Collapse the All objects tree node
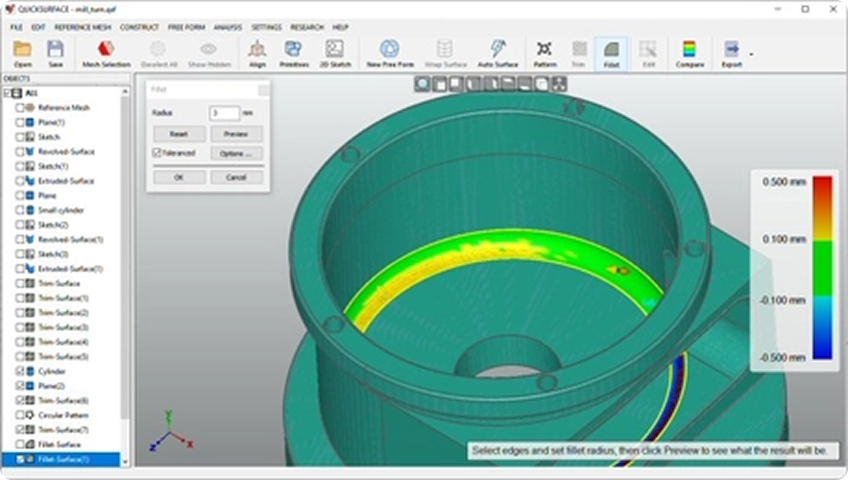The height and width of the screenshot is (480, 848). click(x=7, y=93)
